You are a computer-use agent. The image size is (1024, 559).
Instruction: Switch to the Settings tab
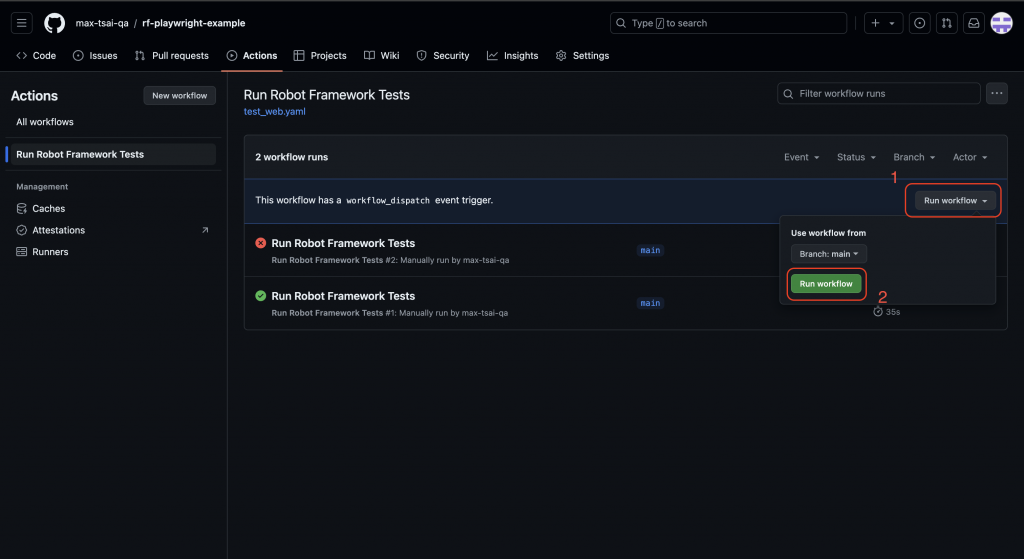point(583,56)
